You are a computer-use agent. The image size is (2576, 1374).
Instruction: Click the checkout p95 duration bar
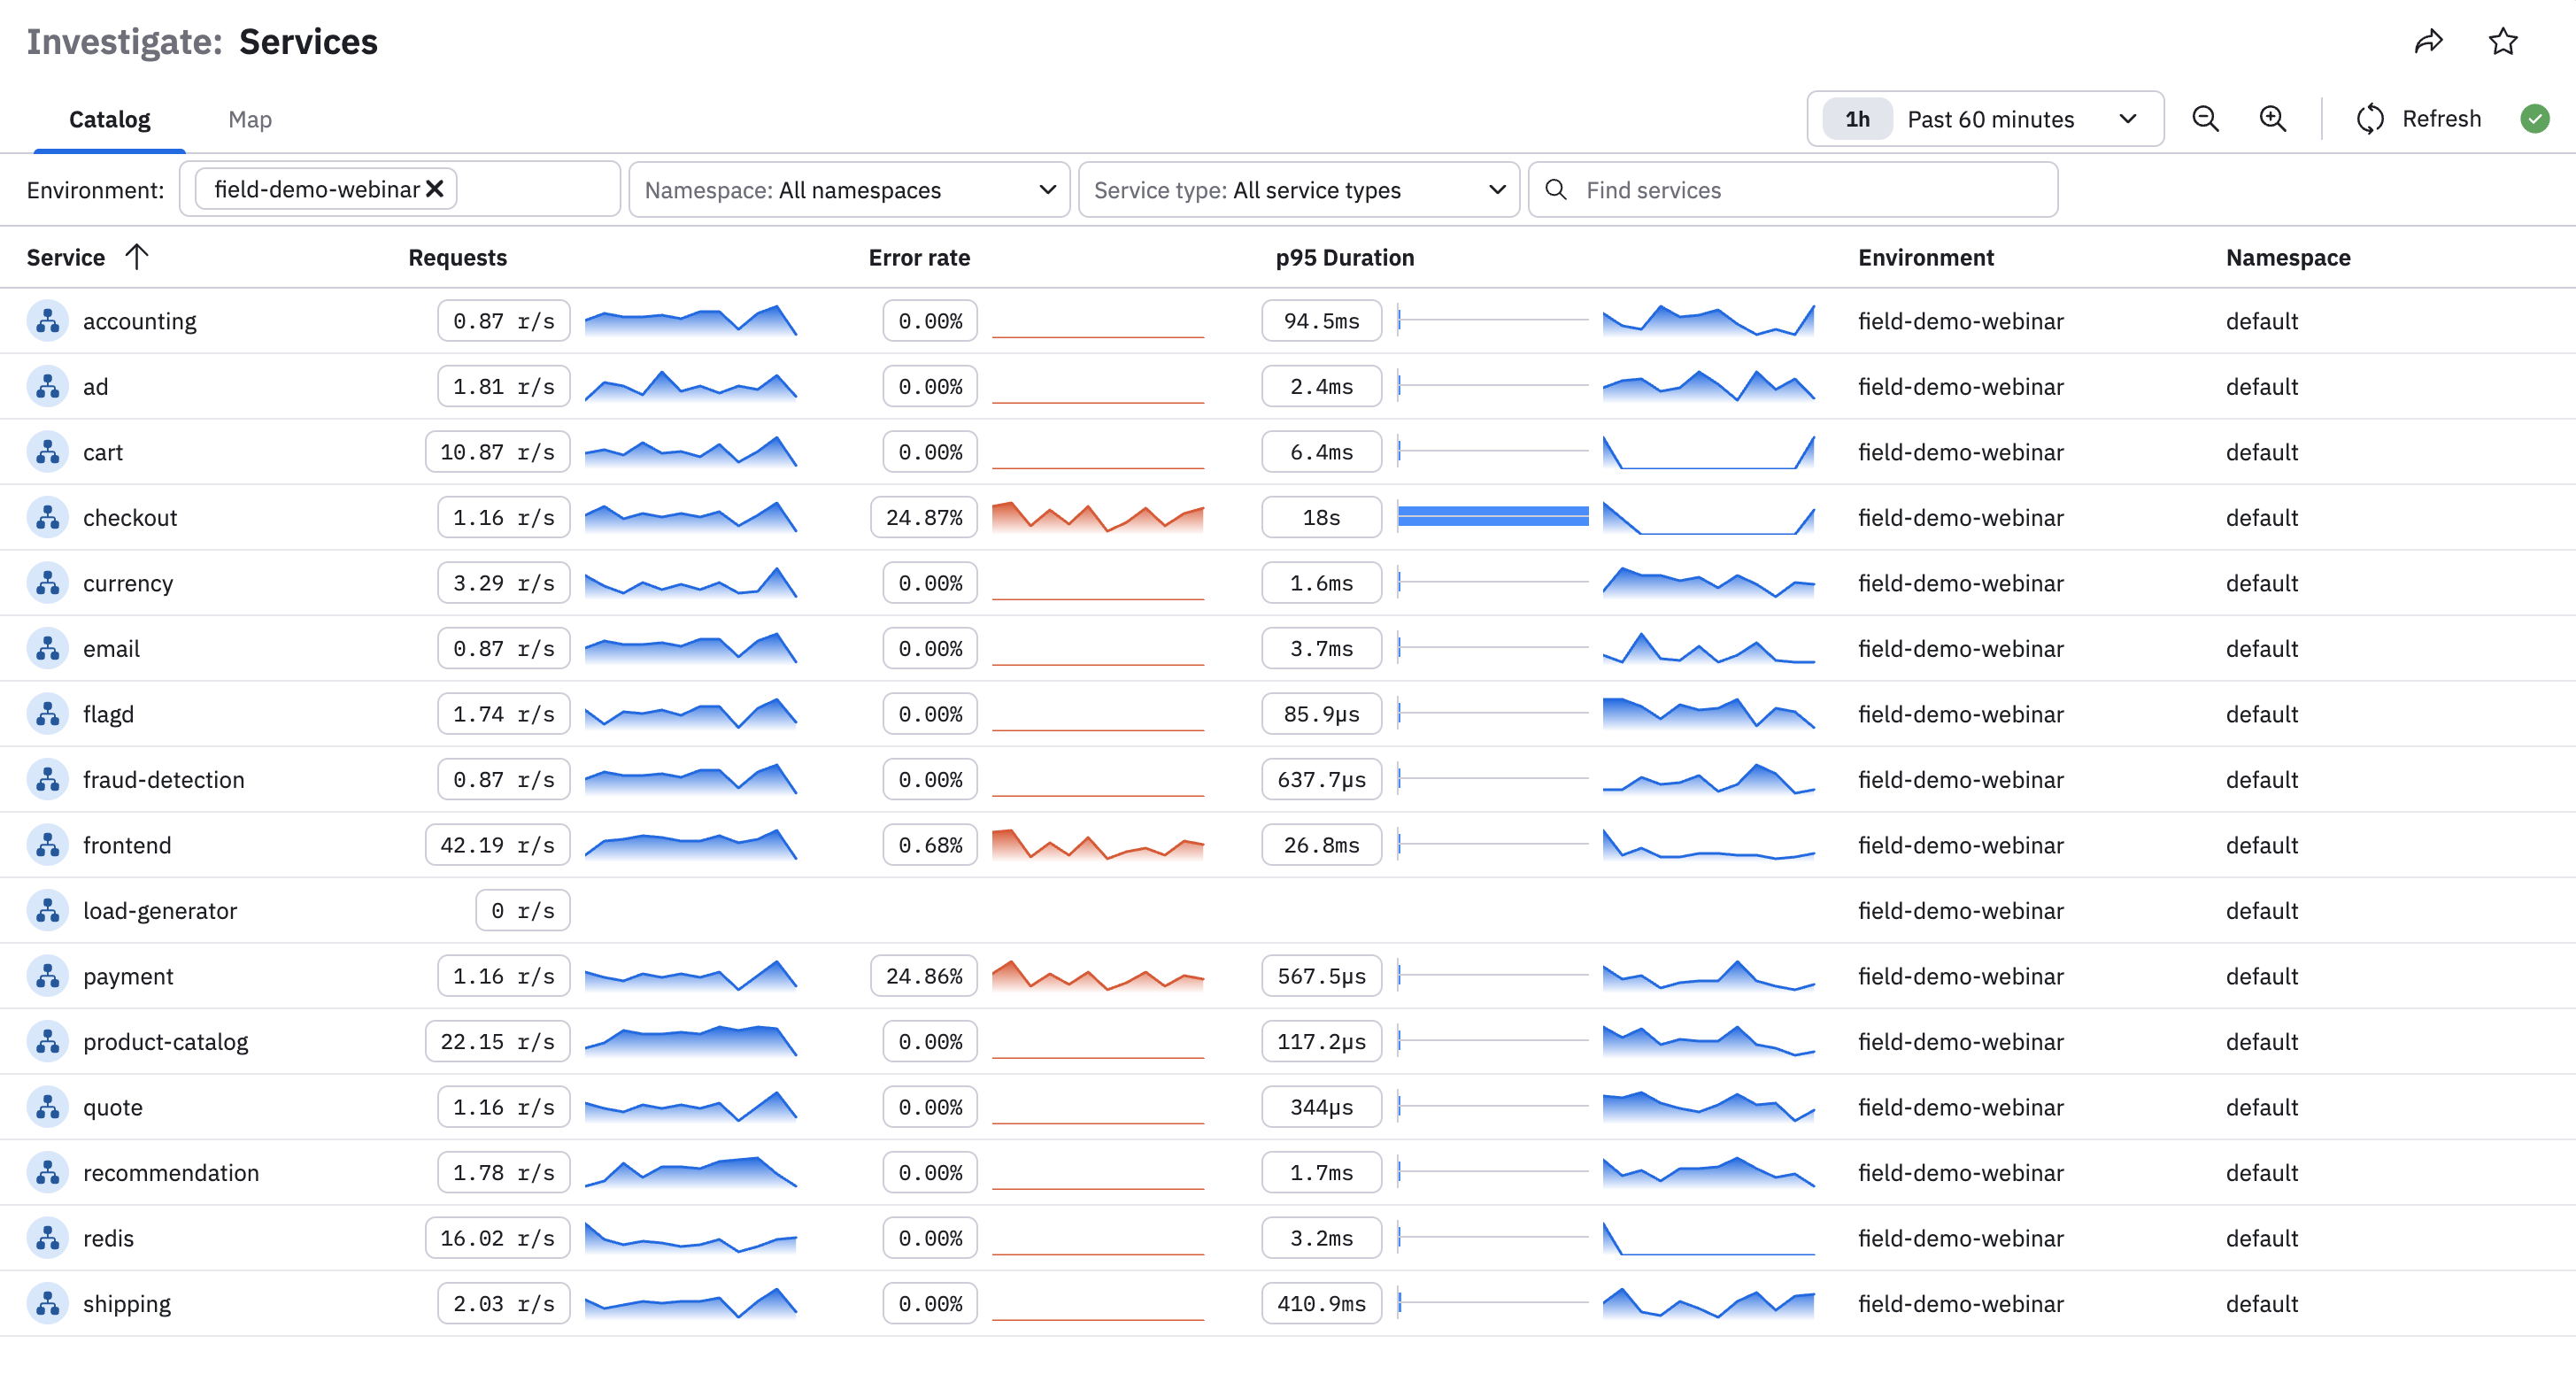1492,516
